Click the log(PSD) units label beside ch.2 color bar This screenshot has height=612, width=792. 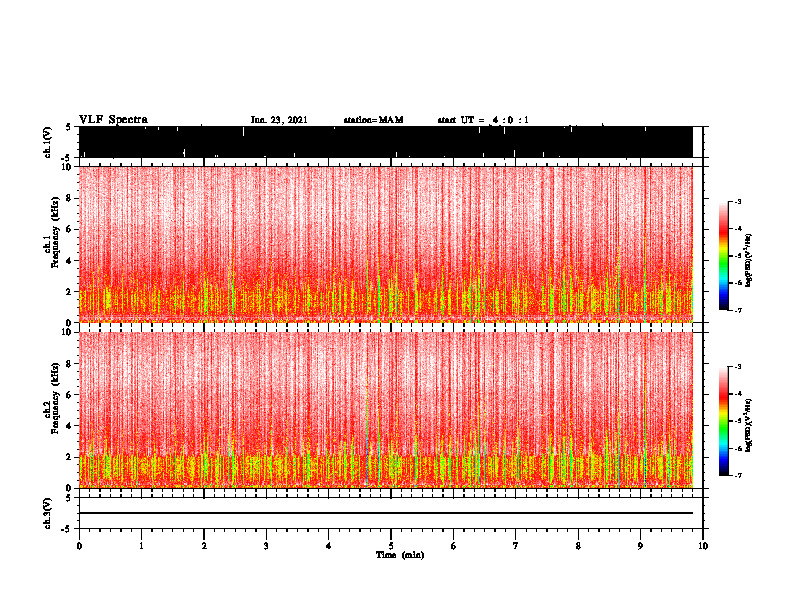tap(749, 425)
